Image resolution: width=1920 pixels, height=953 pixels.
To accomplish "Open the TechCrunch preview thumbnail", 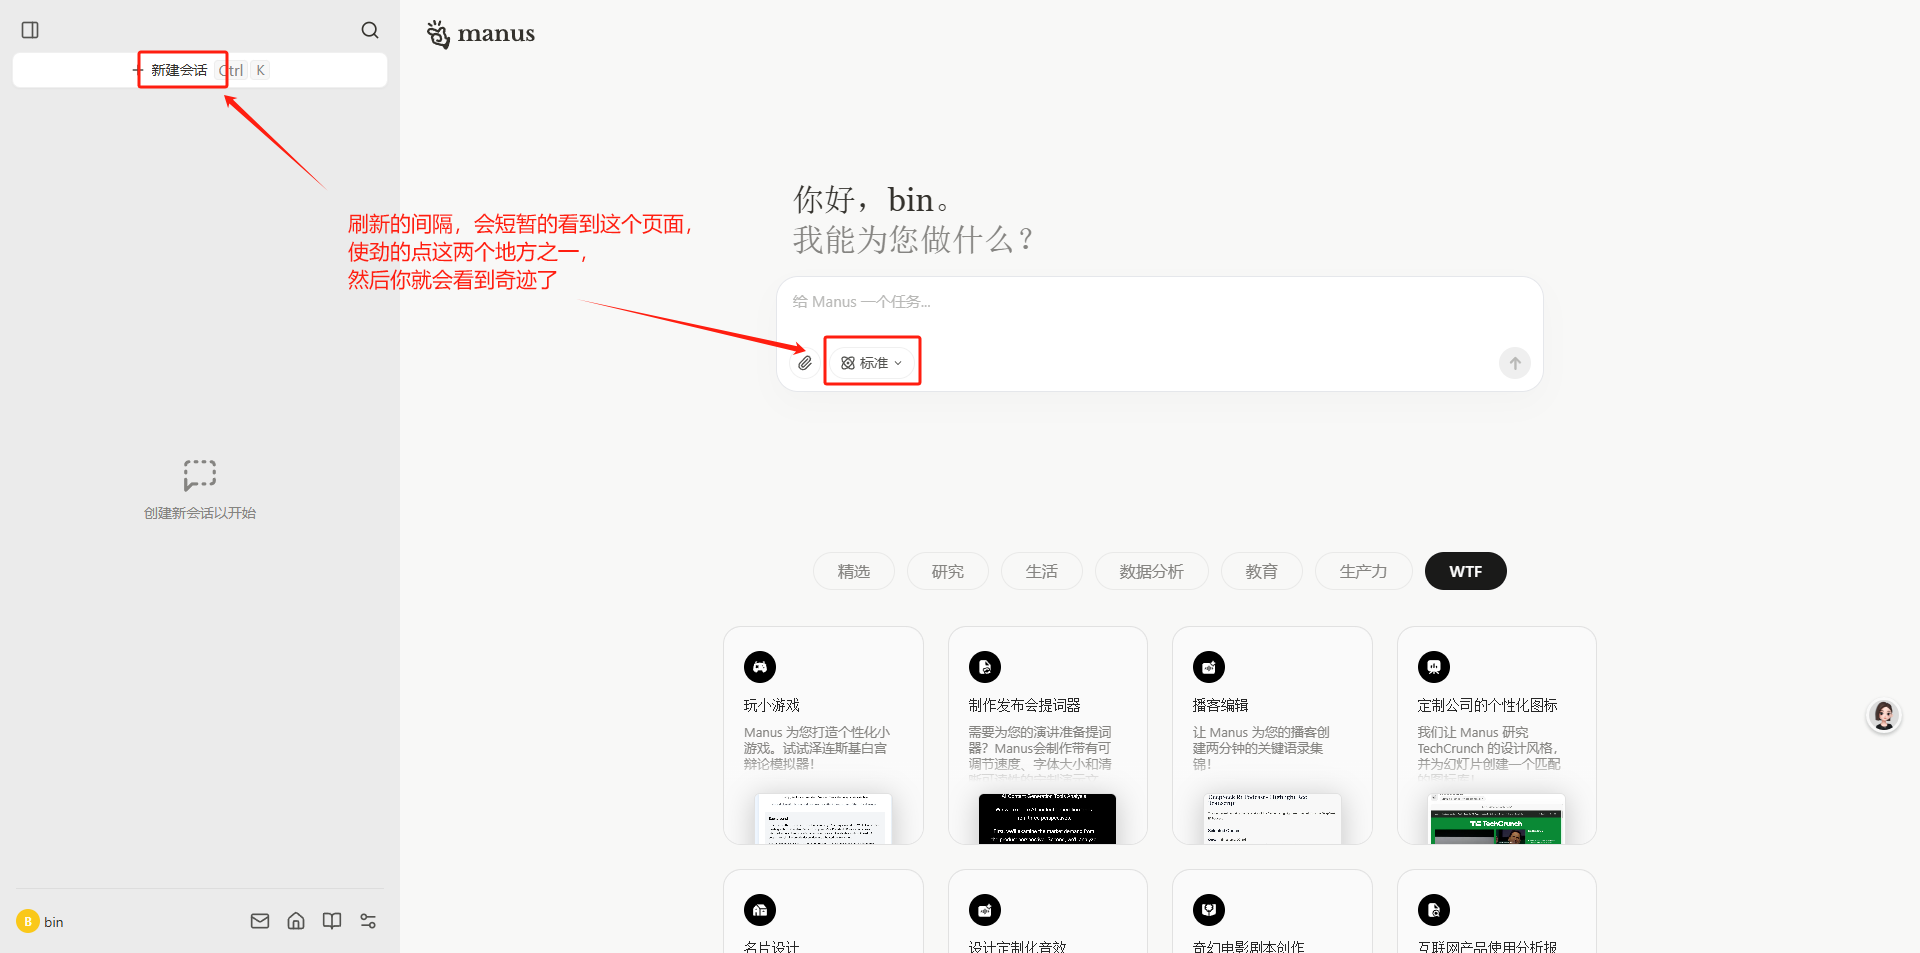I will [x=1497, y=819].
